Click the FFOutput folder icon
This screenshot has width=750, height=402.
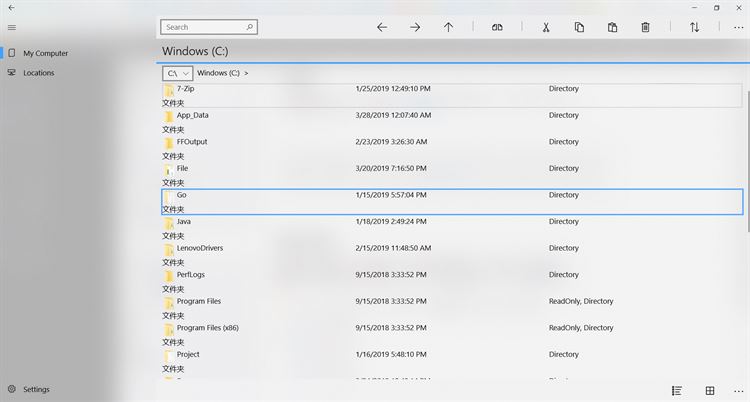click(x=168, y=144)
